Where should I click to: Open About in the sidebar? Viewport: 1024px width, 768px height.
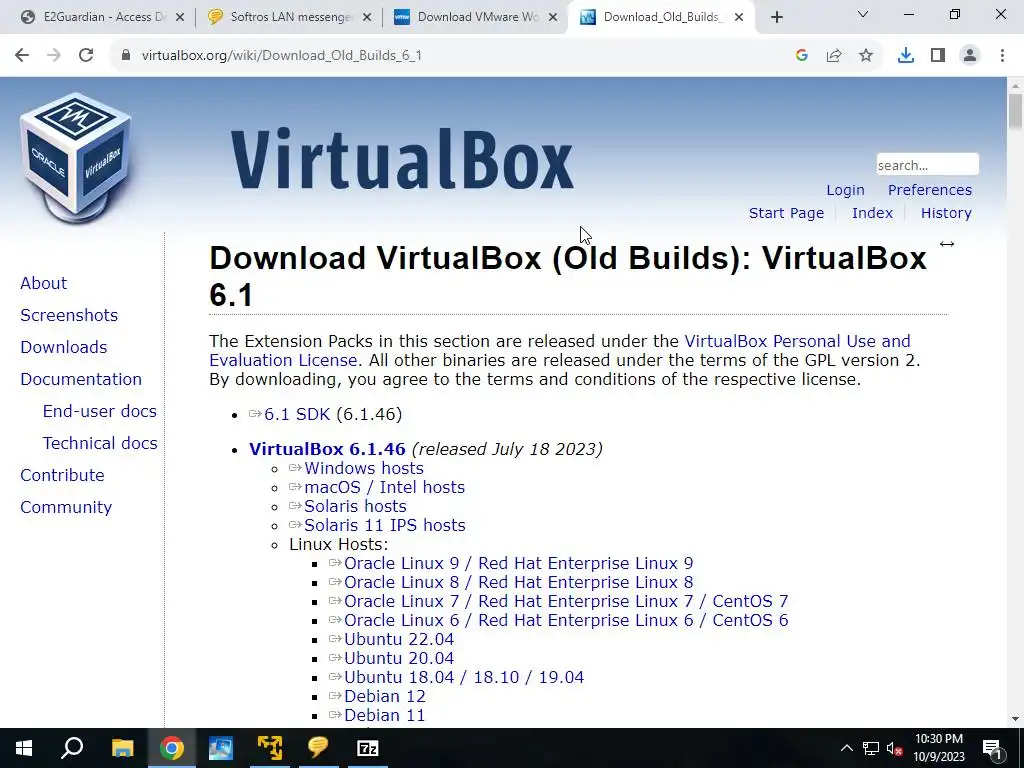pos(44,283)
